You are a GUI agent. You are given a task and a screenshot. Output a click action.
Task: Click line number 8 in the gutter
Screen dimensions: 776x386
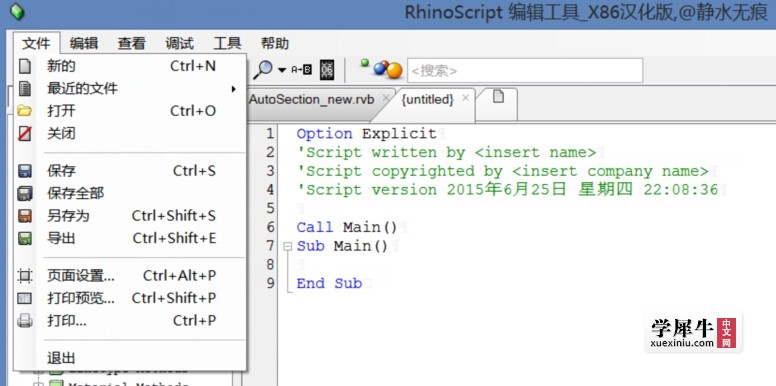270,265
